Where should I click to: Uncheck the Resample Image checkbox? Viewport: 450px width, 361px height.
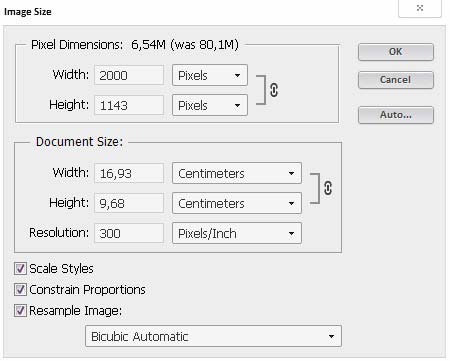click(x=20, y=311)
